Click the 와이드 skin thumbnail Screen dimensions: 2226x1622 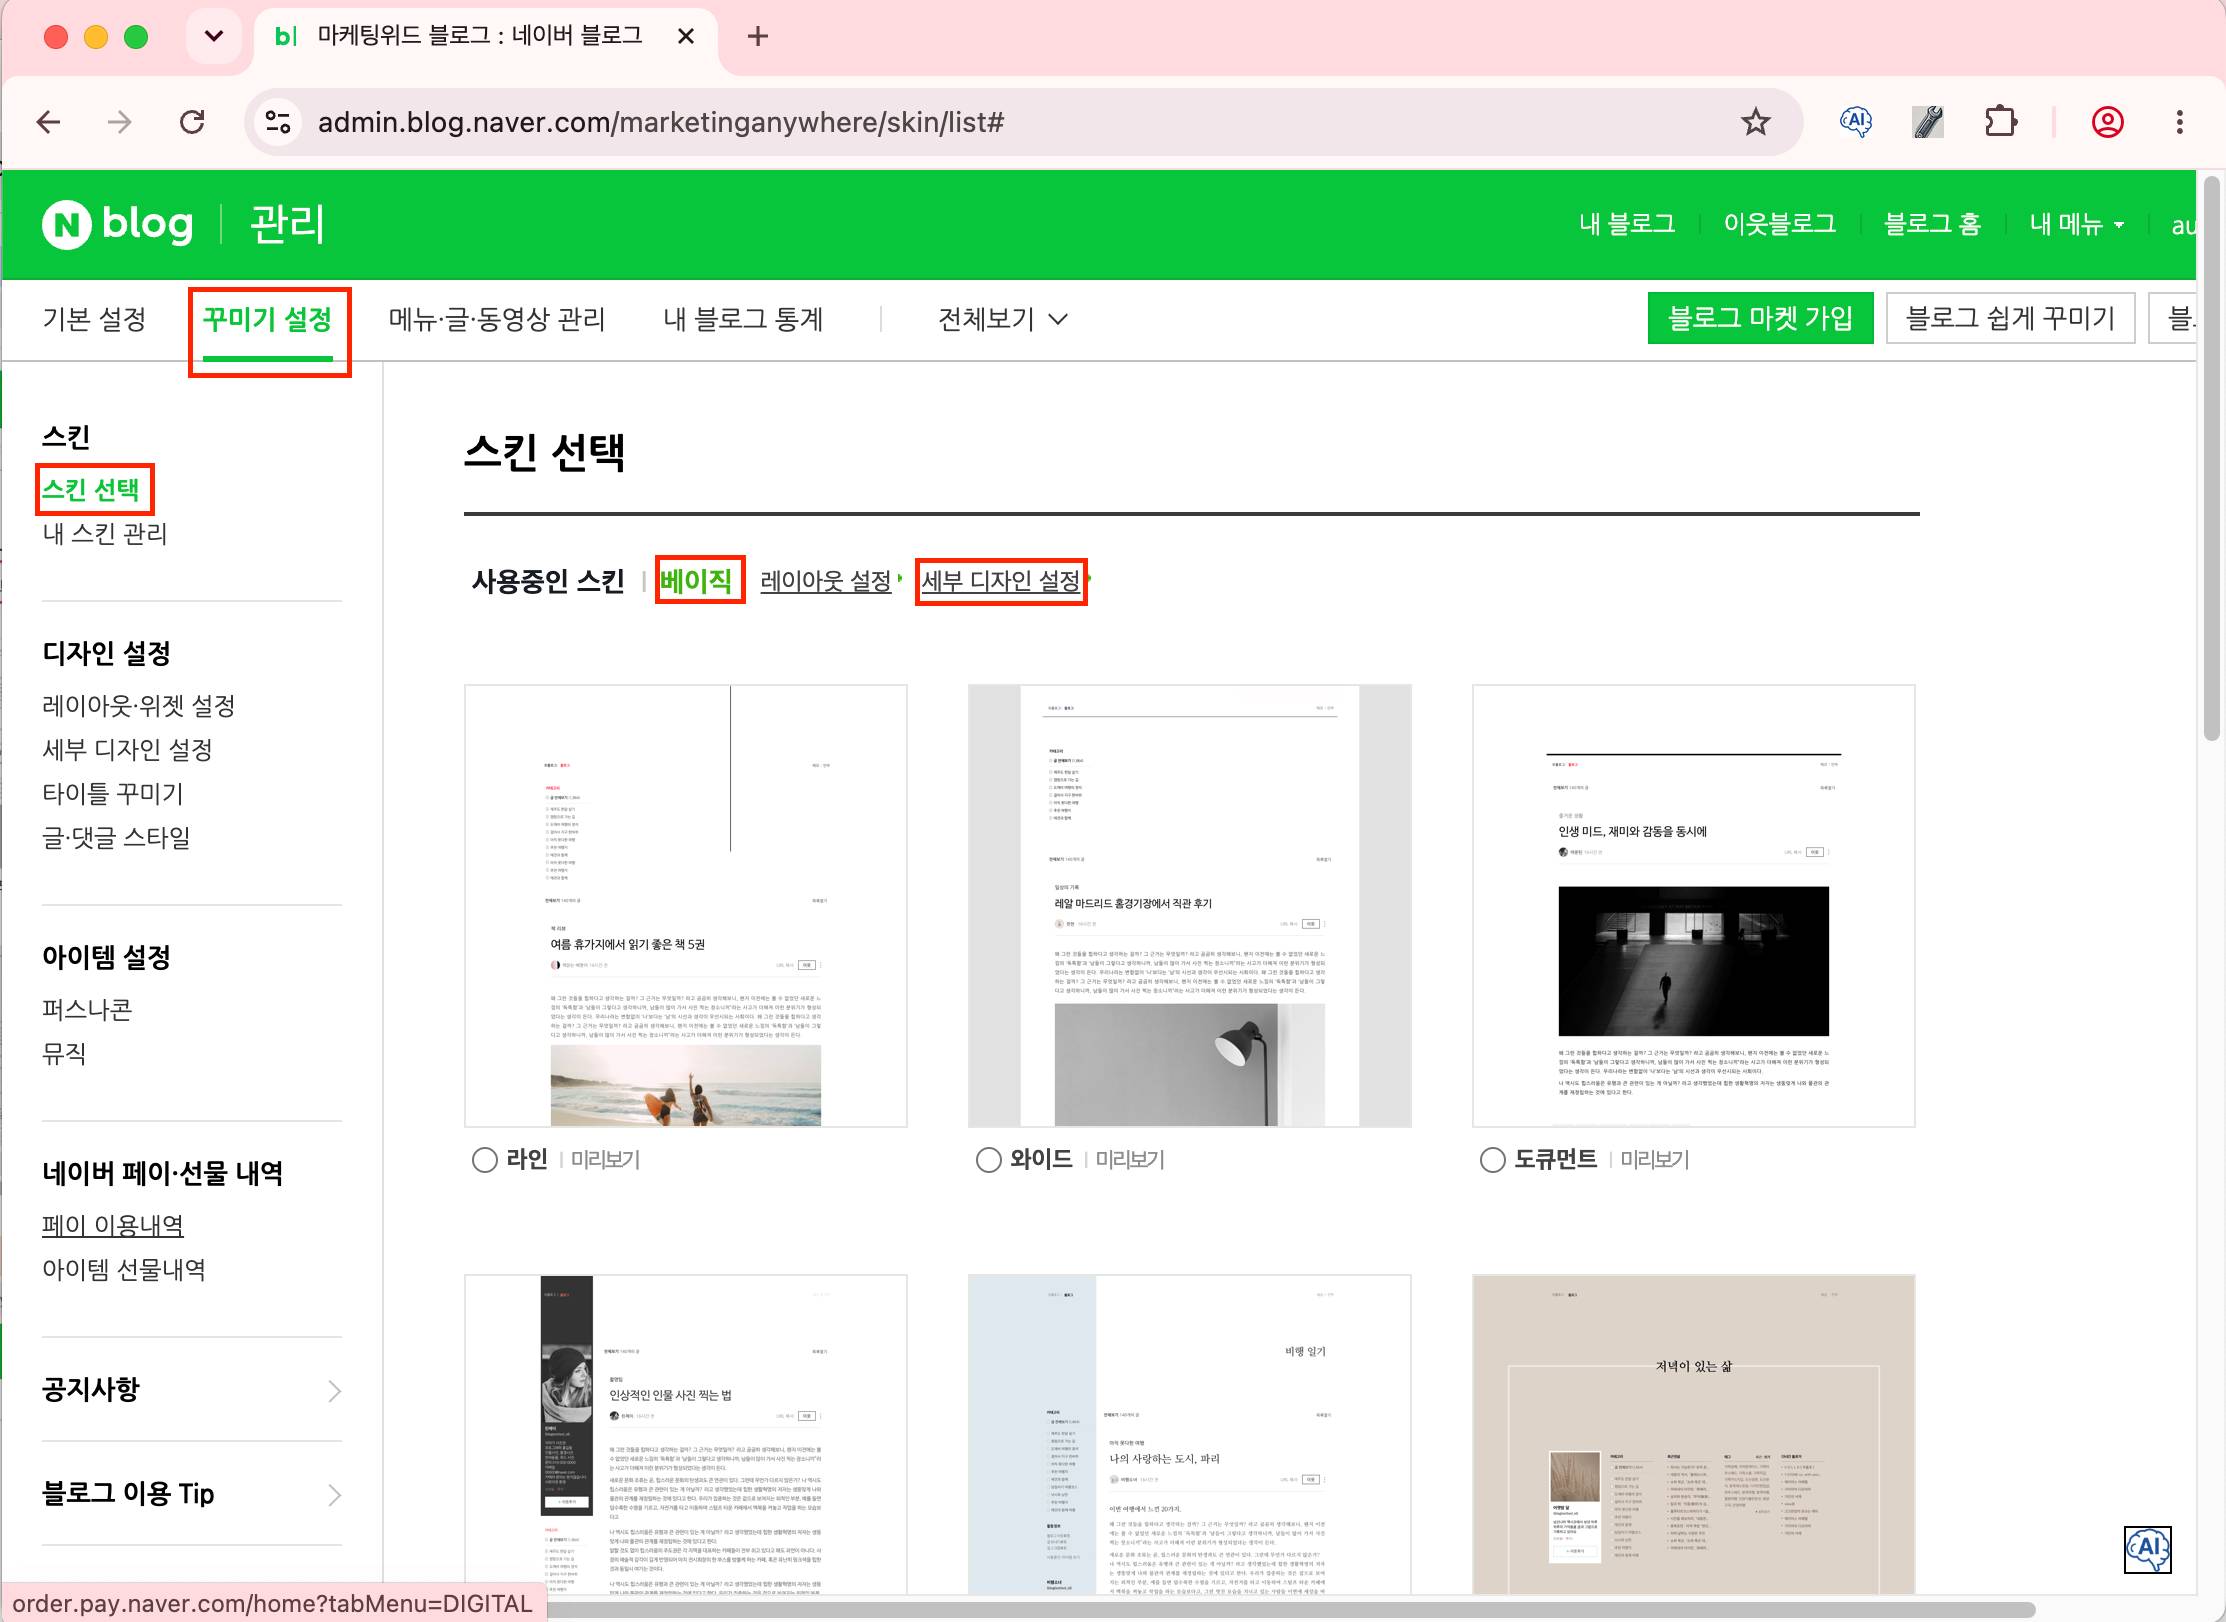pos(1190,906)
